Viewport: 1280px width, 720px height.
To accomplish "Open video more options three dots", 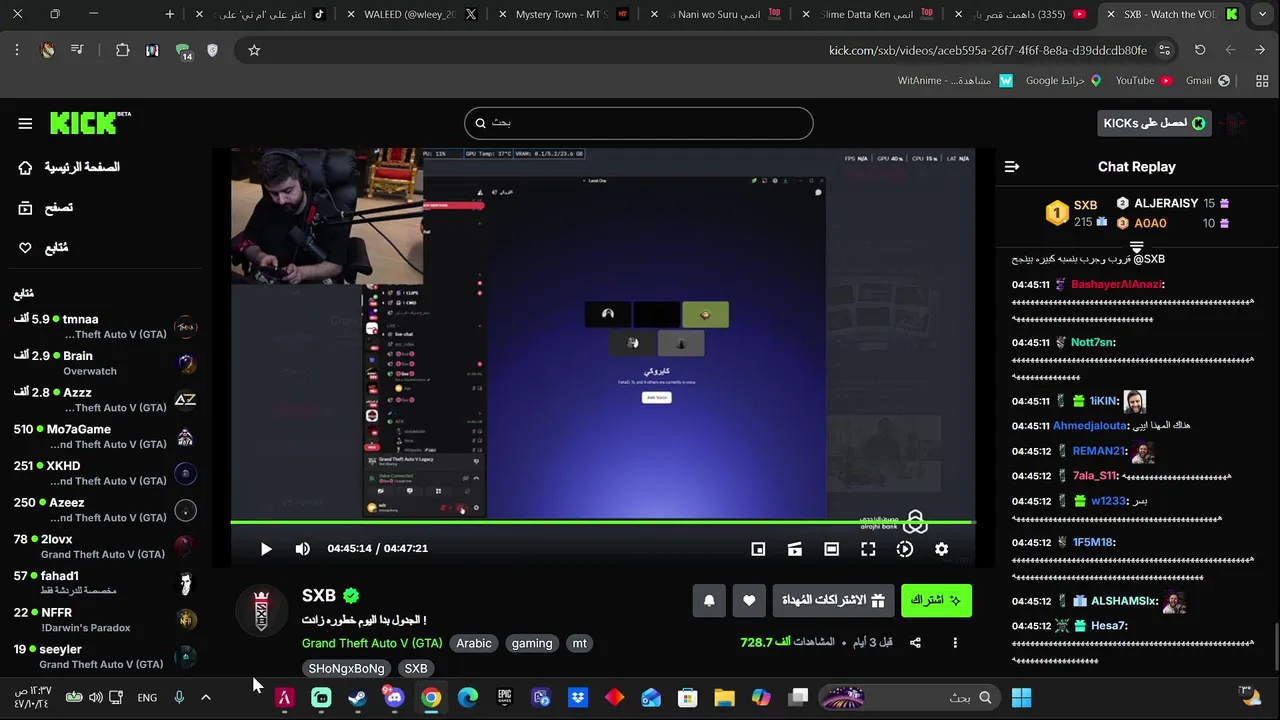I will [955, 643].
